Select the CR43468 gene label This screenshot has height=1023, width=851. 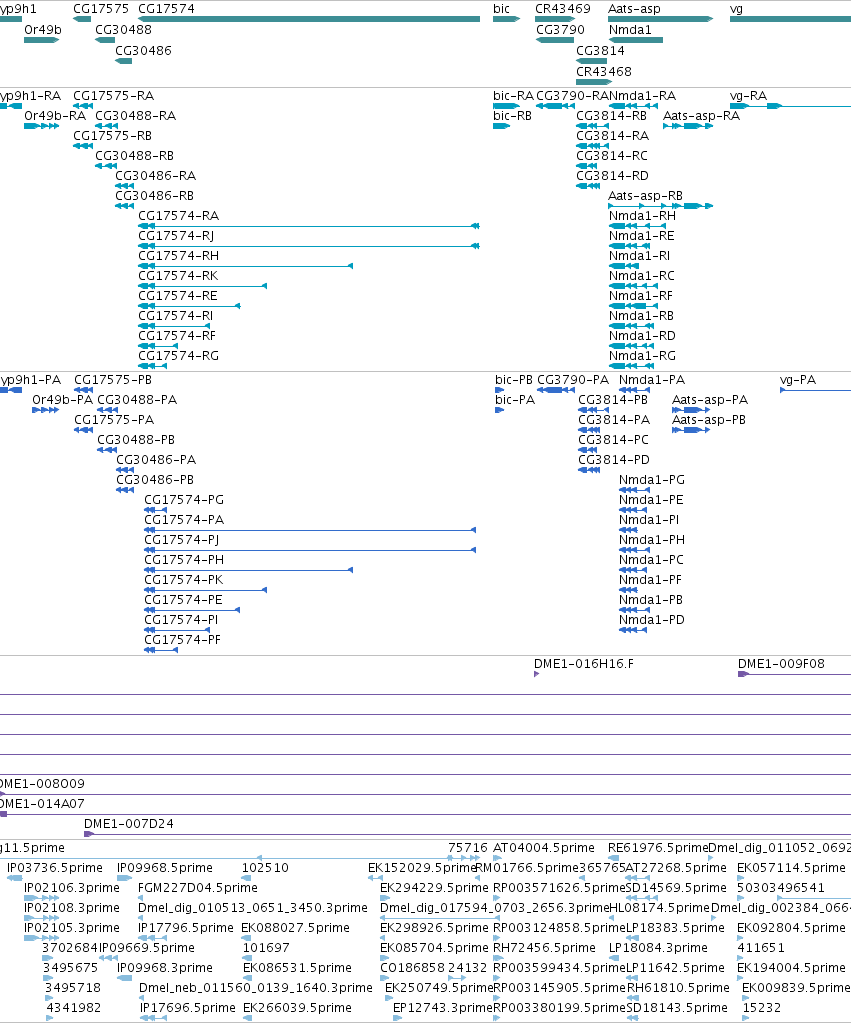click(x=604, y=71)
